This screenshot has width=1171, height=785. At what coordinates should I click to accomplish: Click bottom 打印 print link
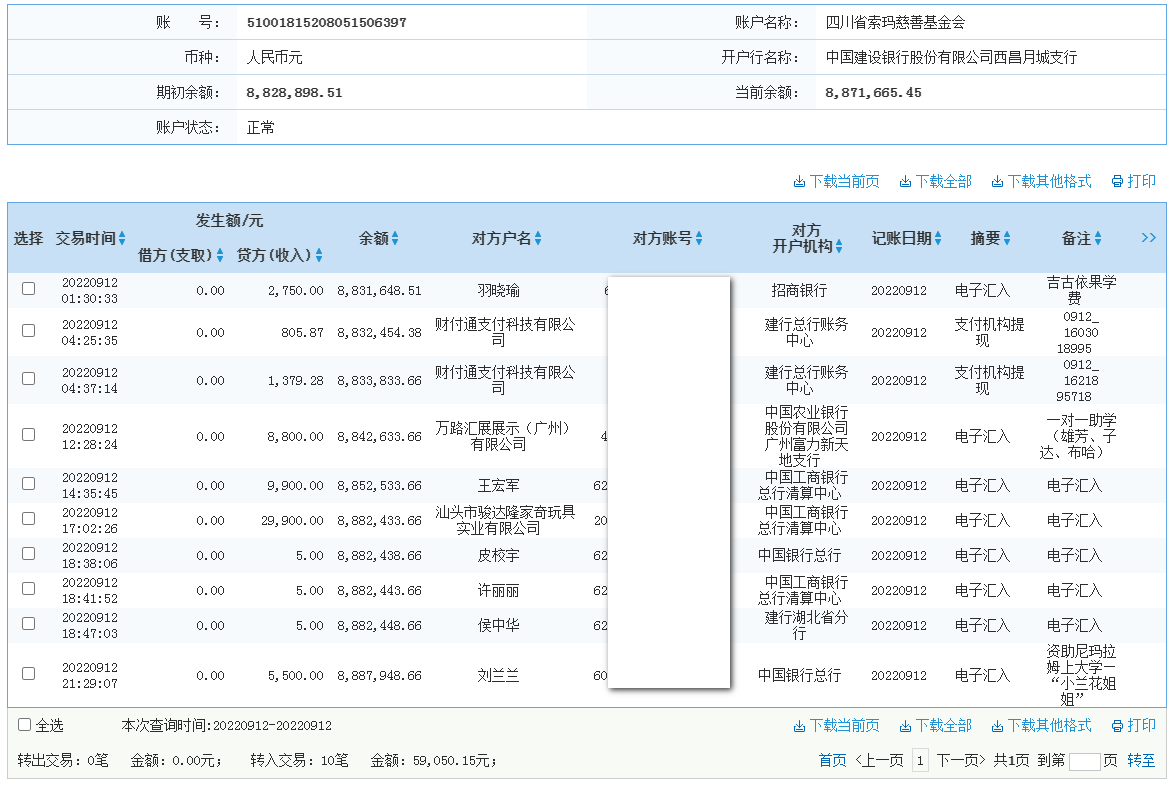pos(1134,725)
